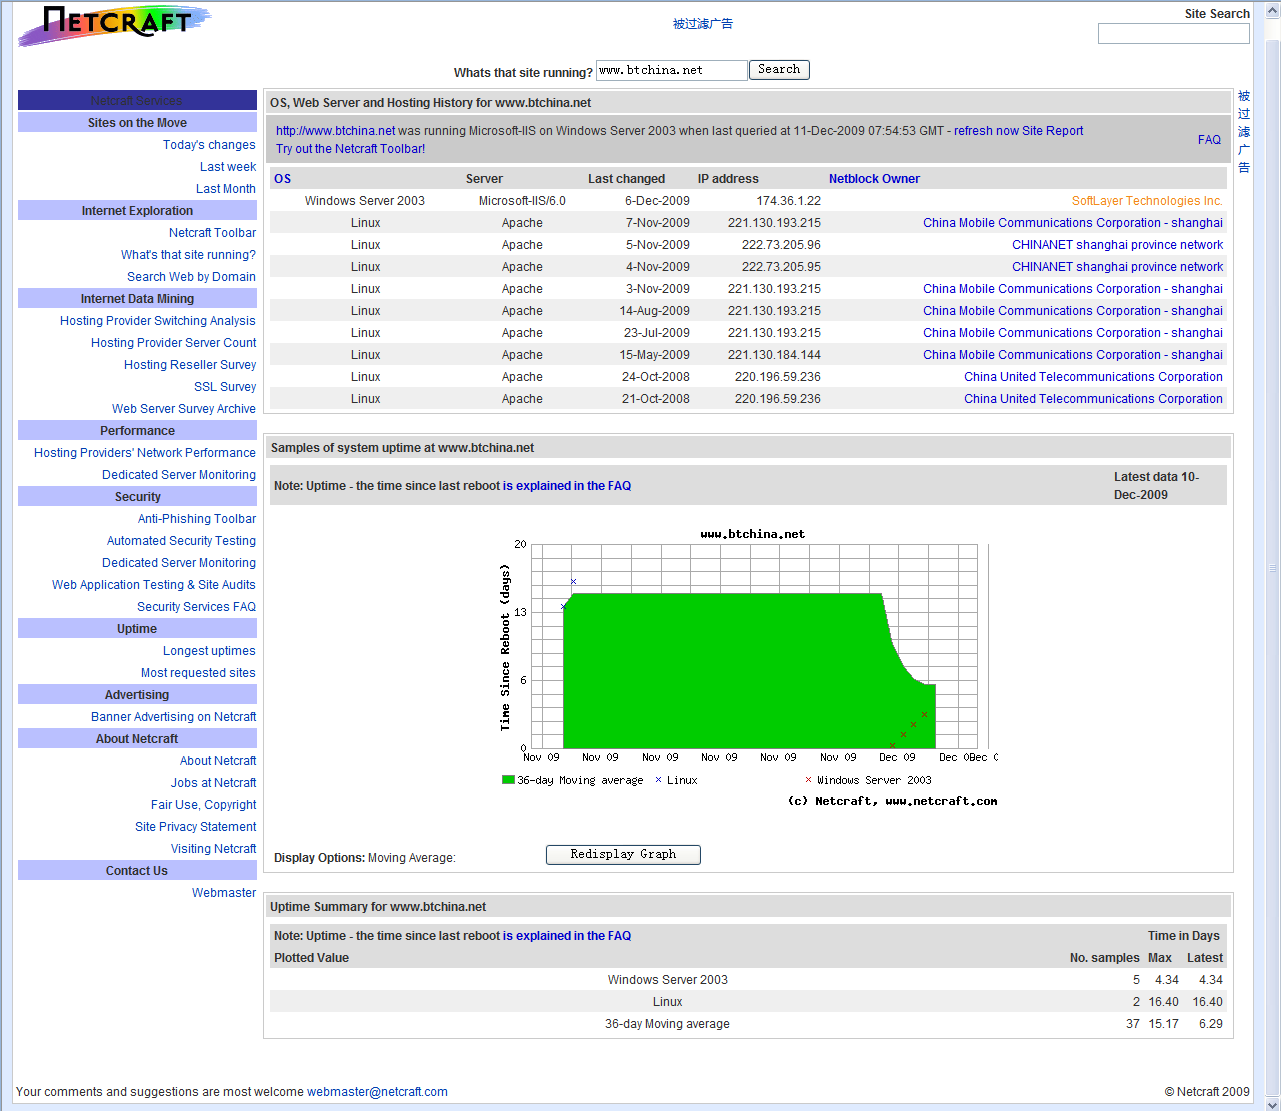The width and height of the screenshot is (1281, 1111).
Task: Click Try out the Netcraft Toolbar! link
Action: point(350,149)
